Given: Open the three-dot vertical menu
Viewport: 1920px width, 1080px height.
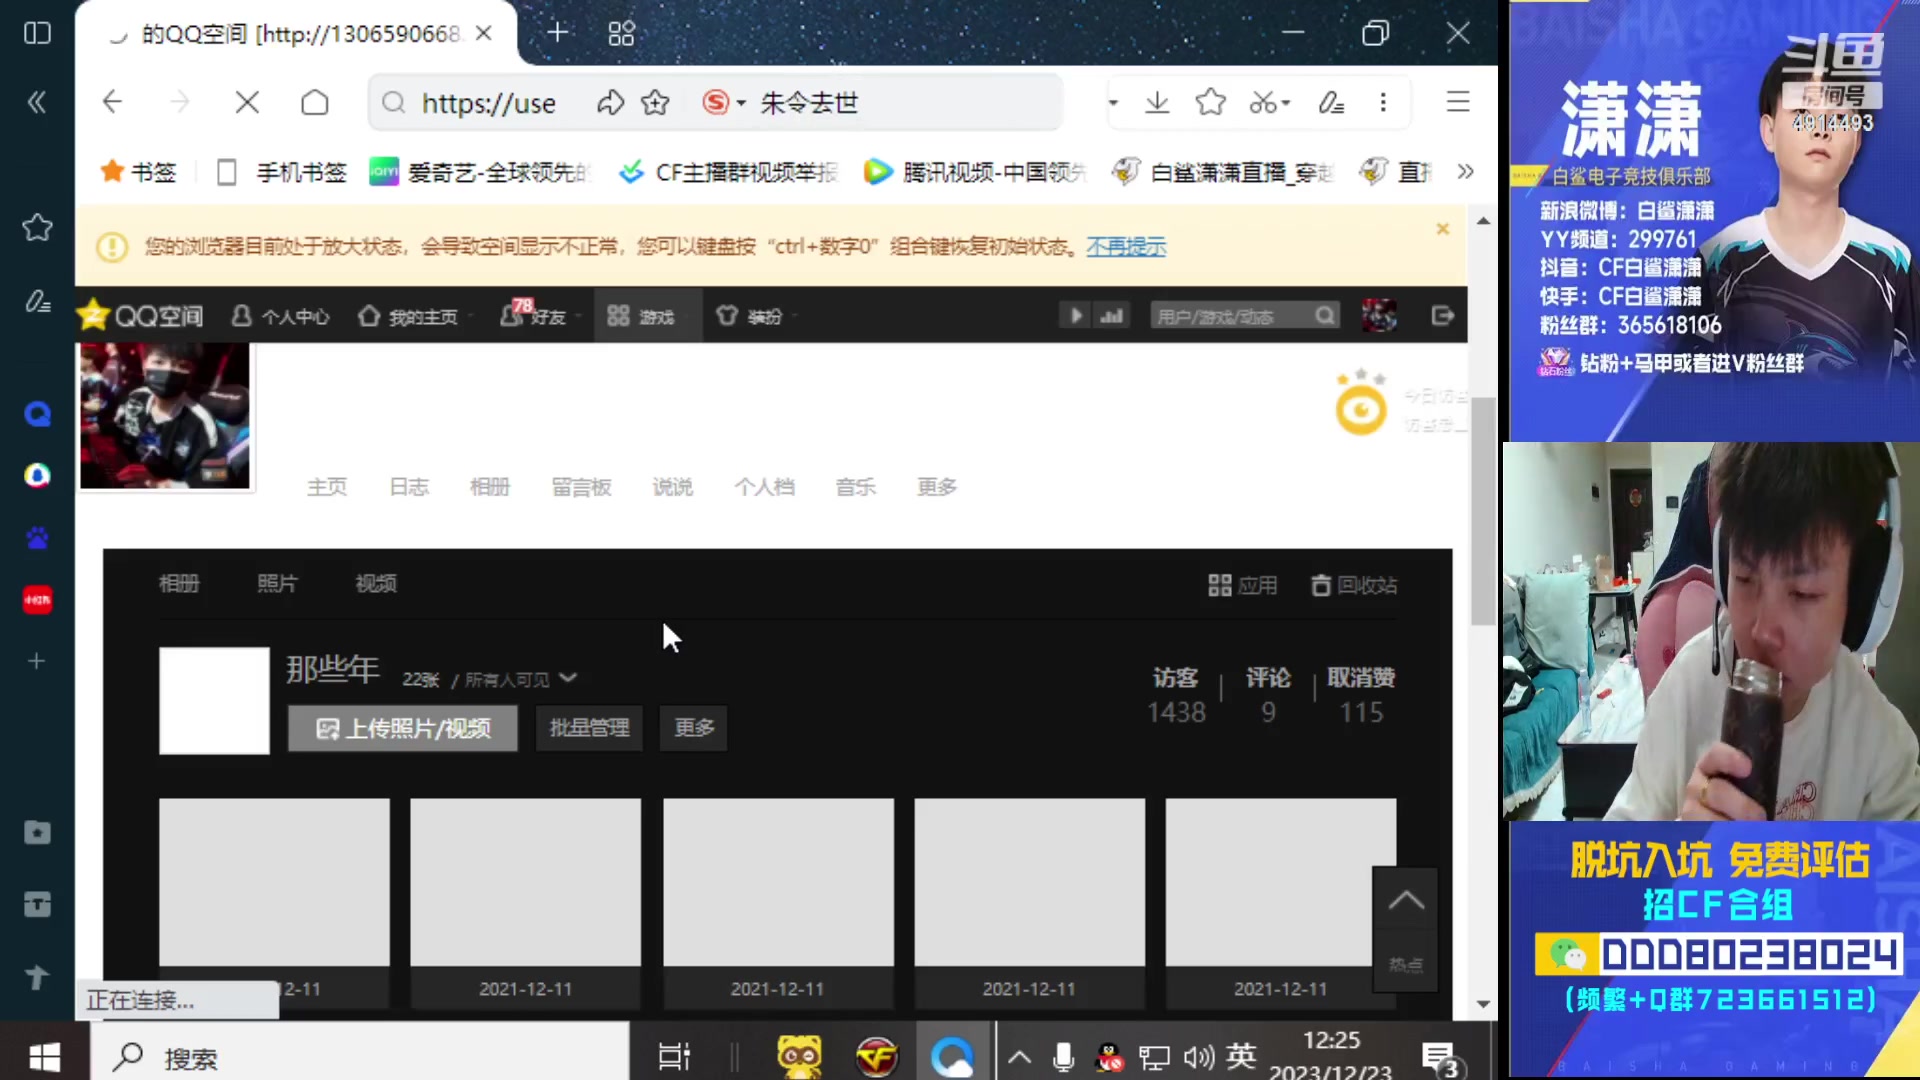Looking at the screenshot, I should pyautogui.click(x=1383, y=102).
